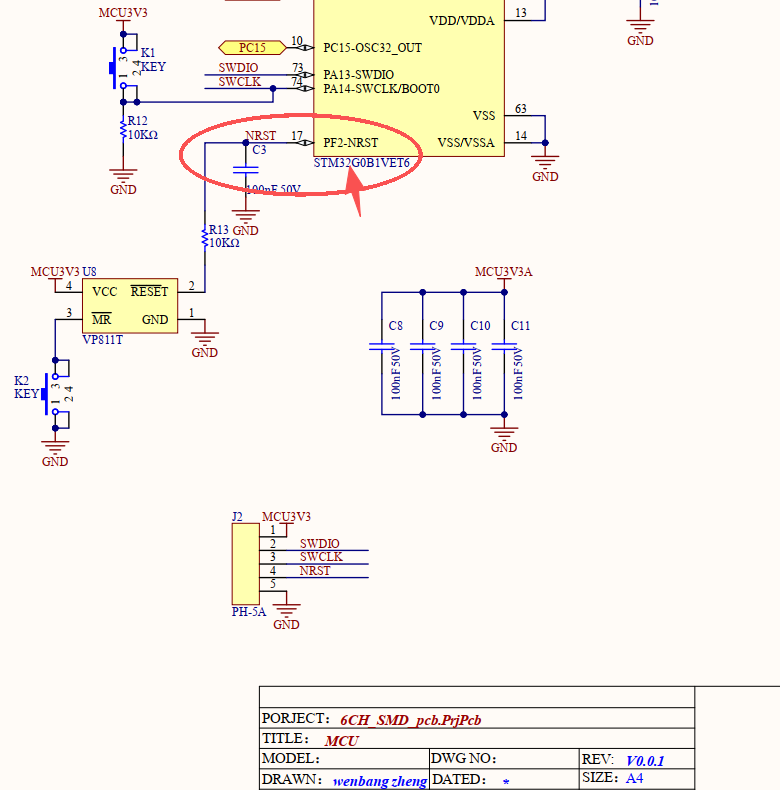Click project name 6CH_SMD_pcb.PrjPcb in title block

[411, 720]
